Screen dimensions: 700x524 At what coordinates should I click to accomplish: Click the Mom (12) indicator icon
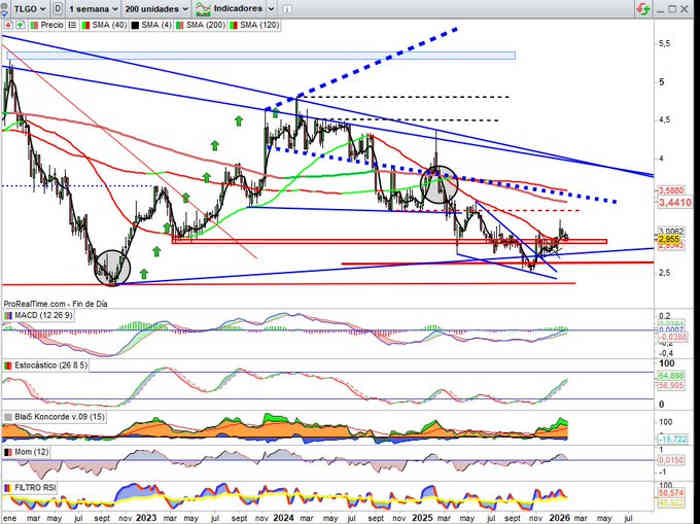(x=7, y=452)
